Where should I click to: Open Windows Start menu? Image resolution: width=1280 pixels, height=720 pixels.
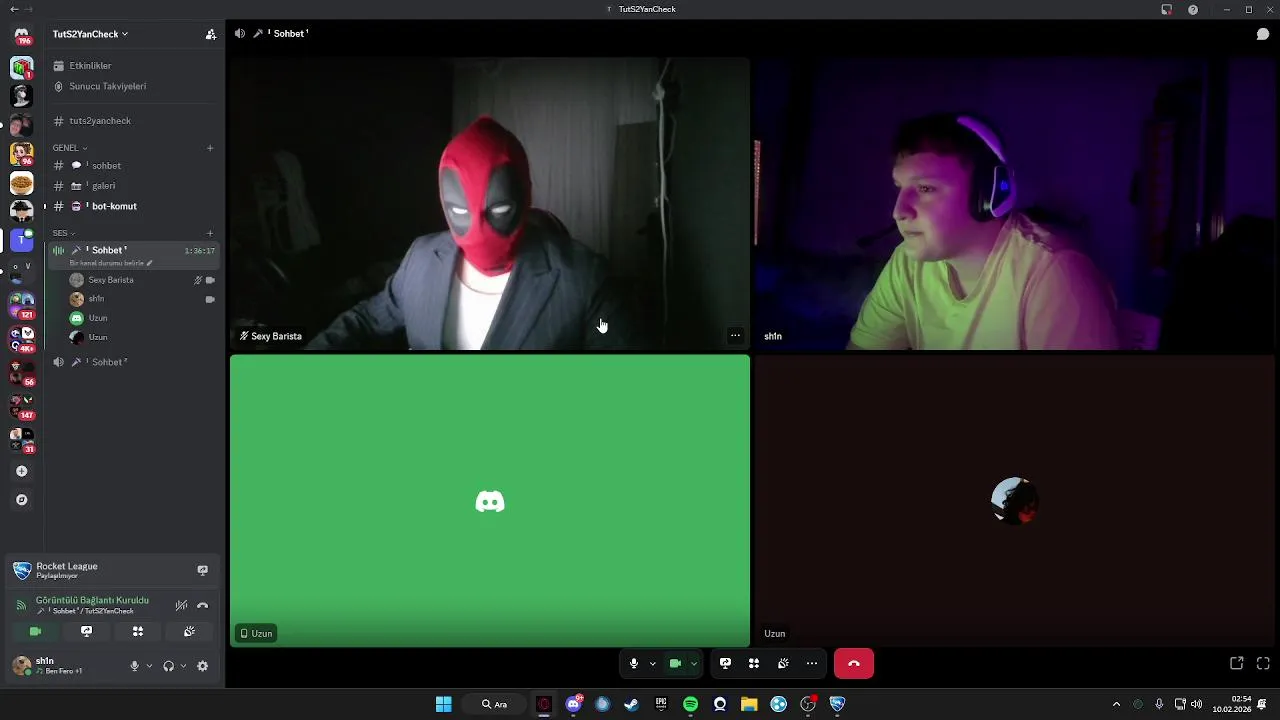[444, 704]
